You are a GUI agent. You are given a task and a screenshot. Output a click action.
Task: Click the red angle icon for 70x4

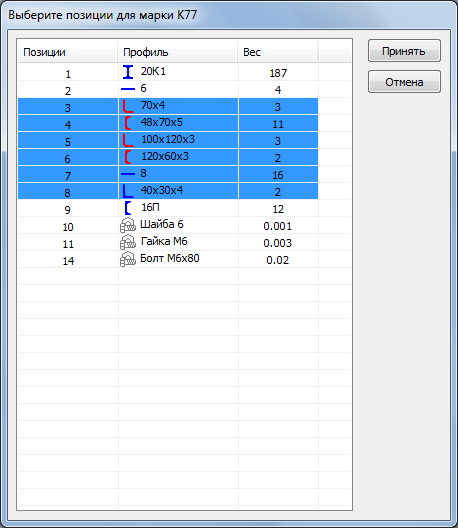(128, 106)
